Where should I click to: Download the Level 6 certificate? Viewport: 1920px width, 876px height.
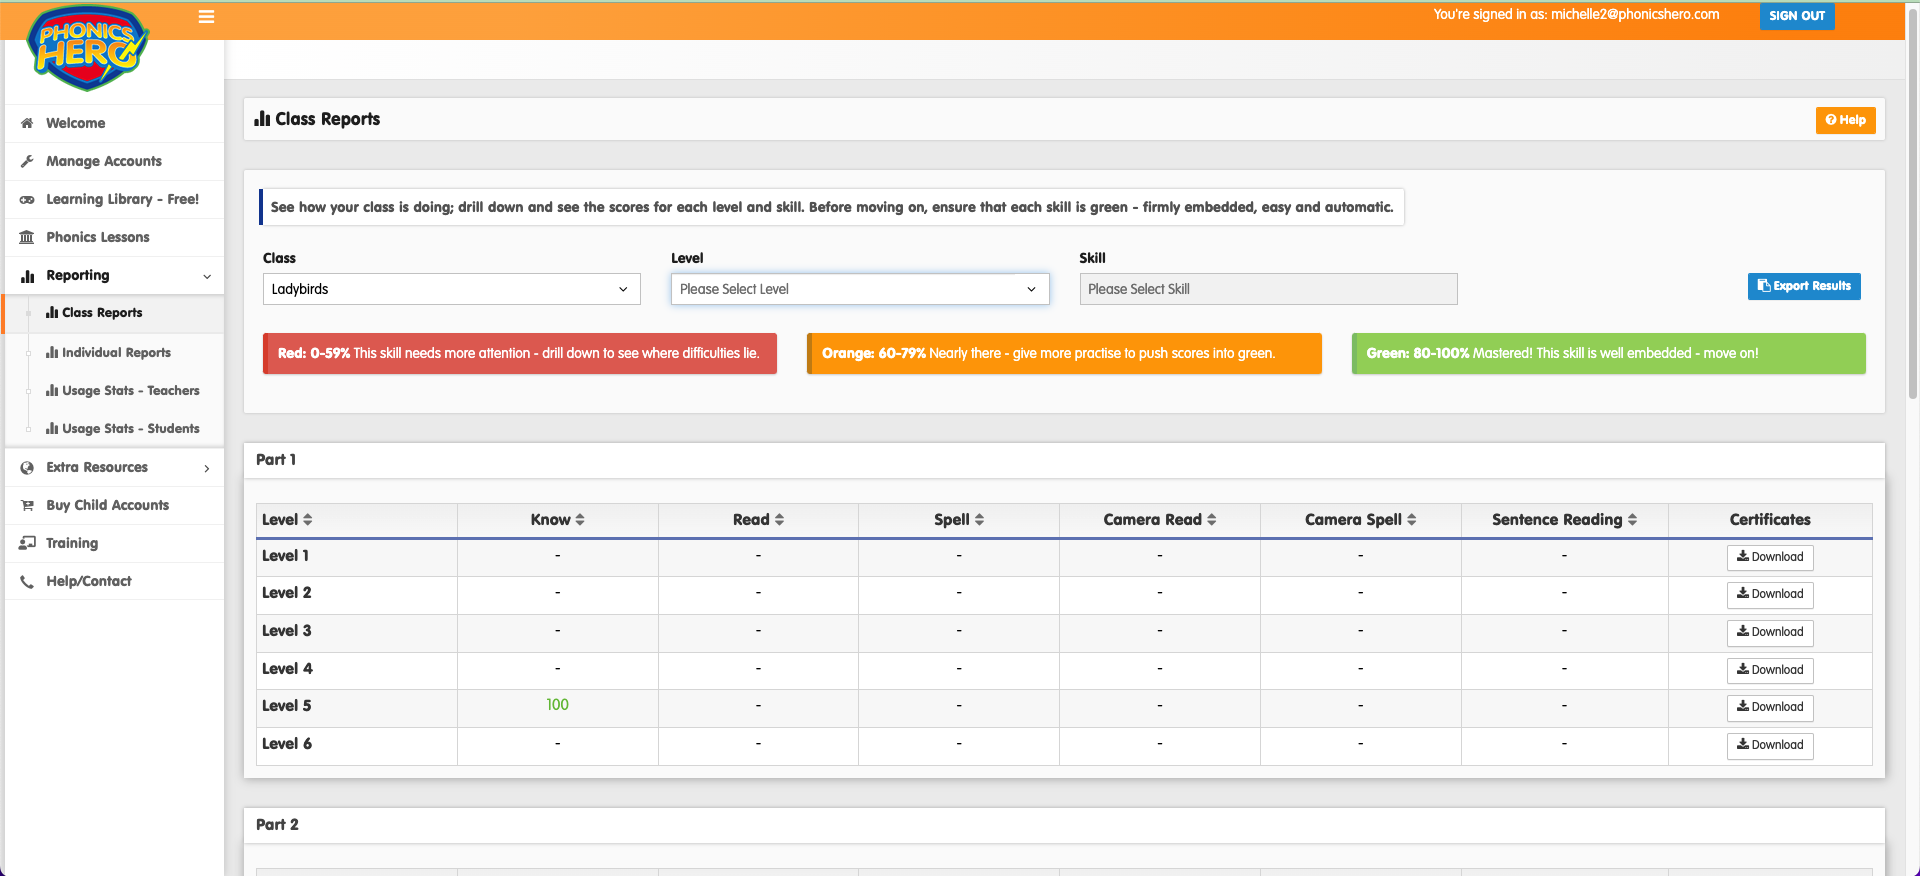click(1770, 745)
